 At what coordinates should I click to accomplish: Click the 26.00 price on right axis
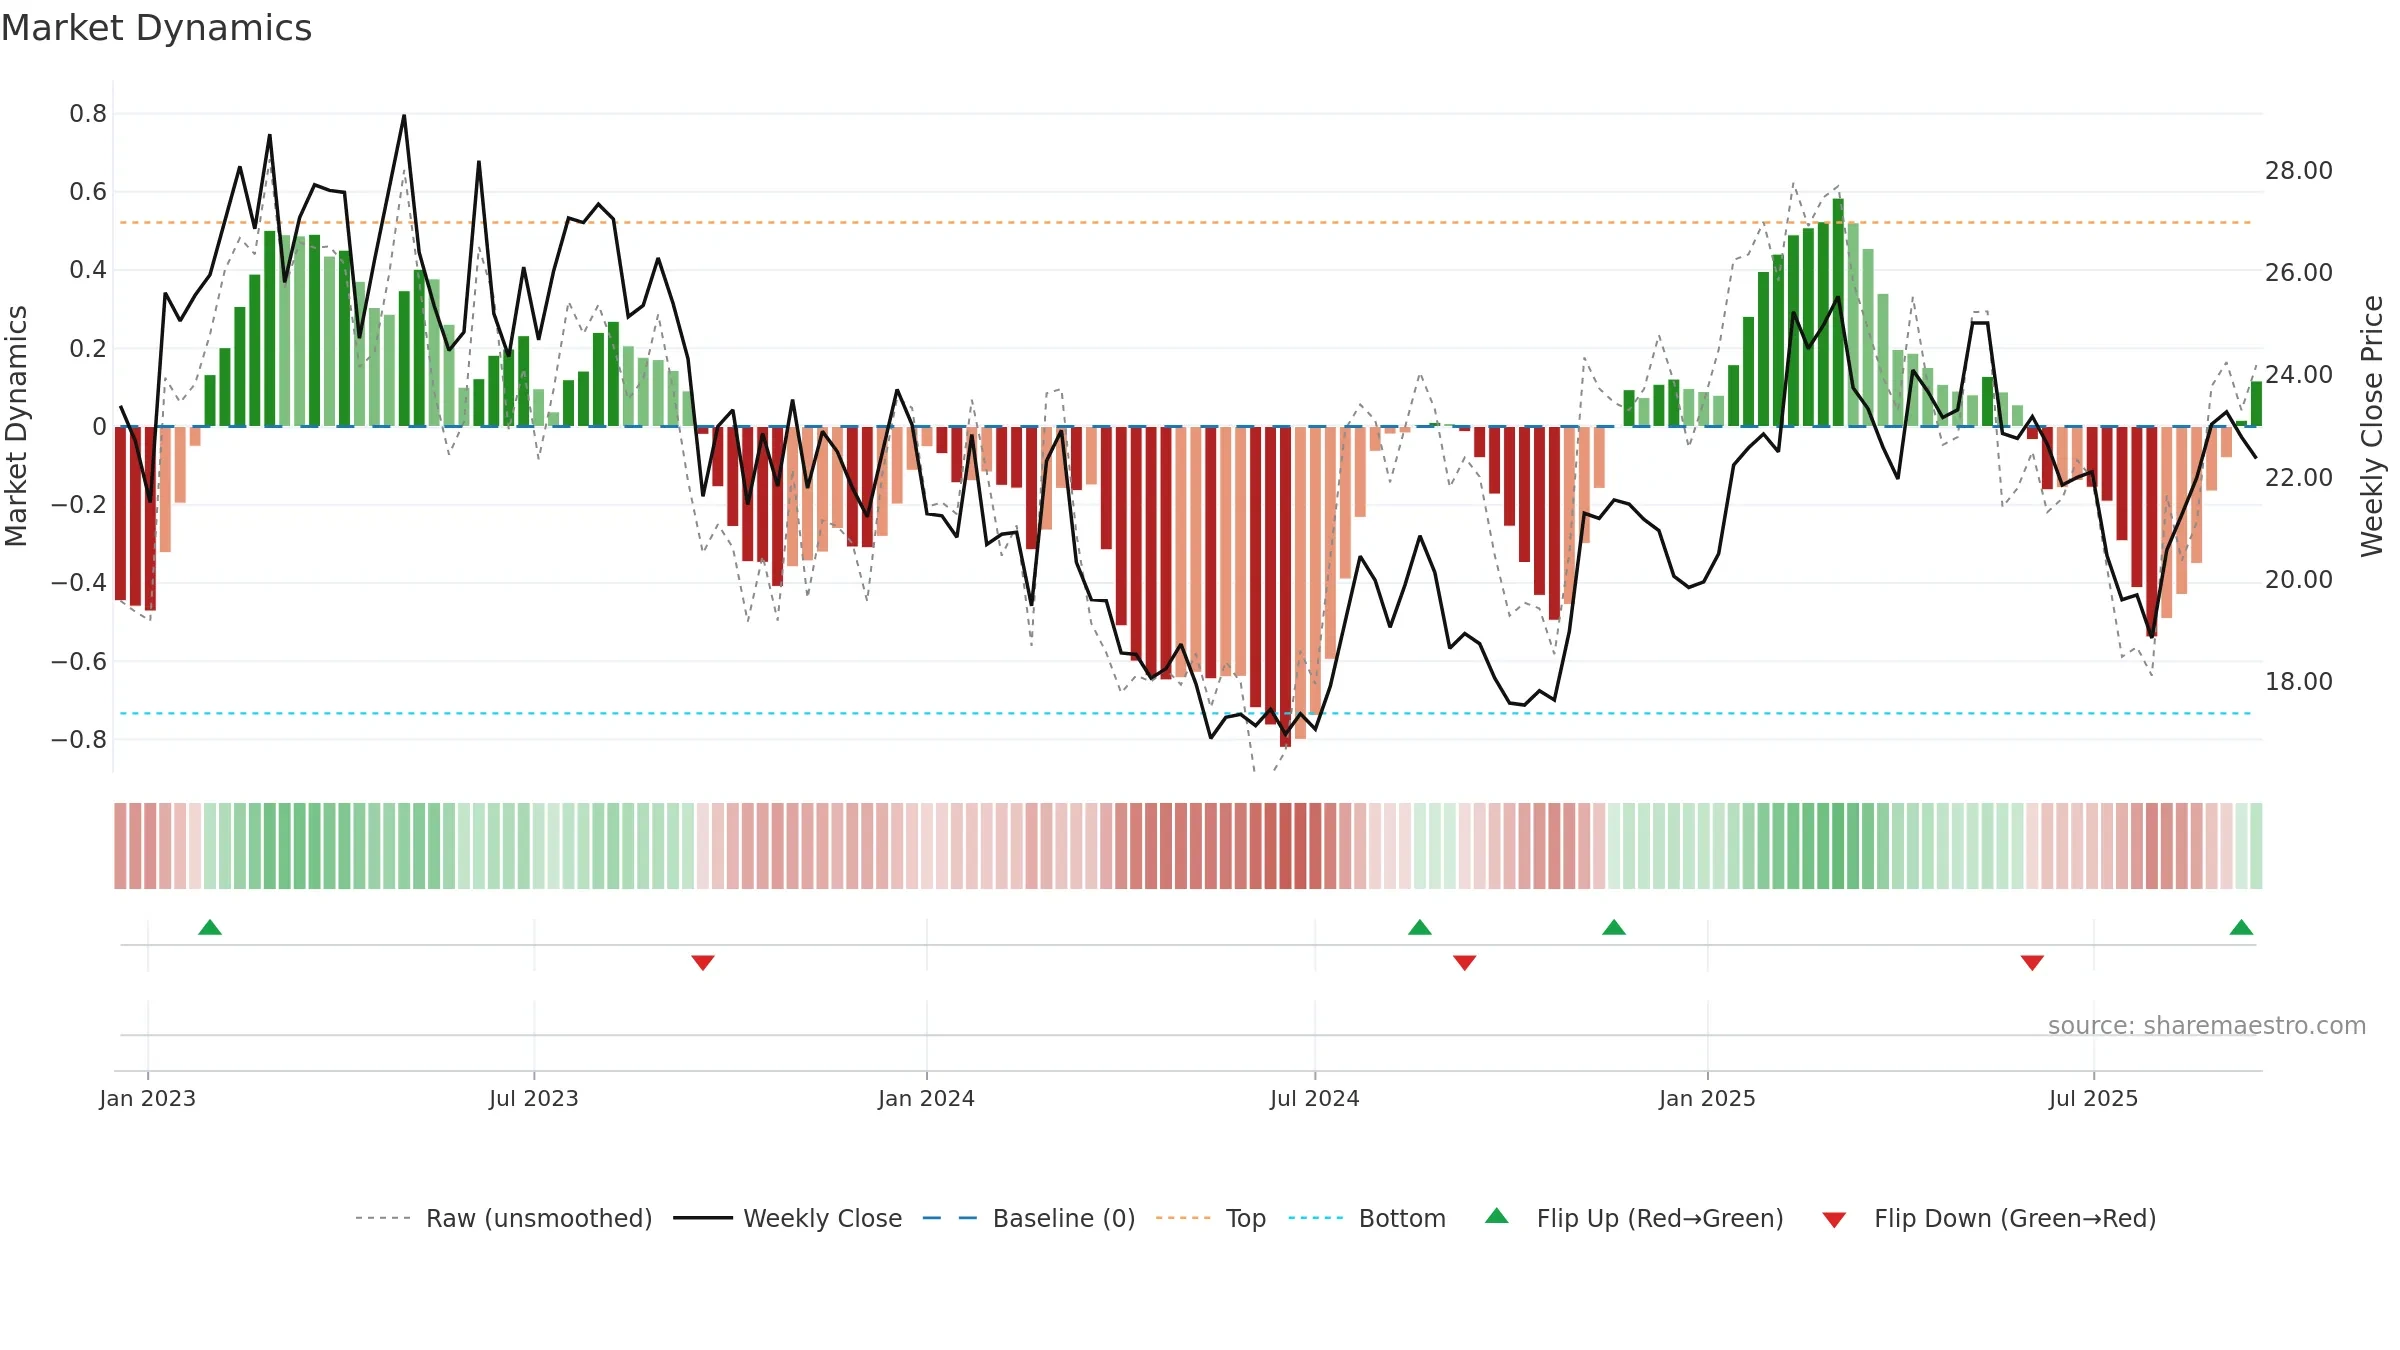tap(2299, 273)
